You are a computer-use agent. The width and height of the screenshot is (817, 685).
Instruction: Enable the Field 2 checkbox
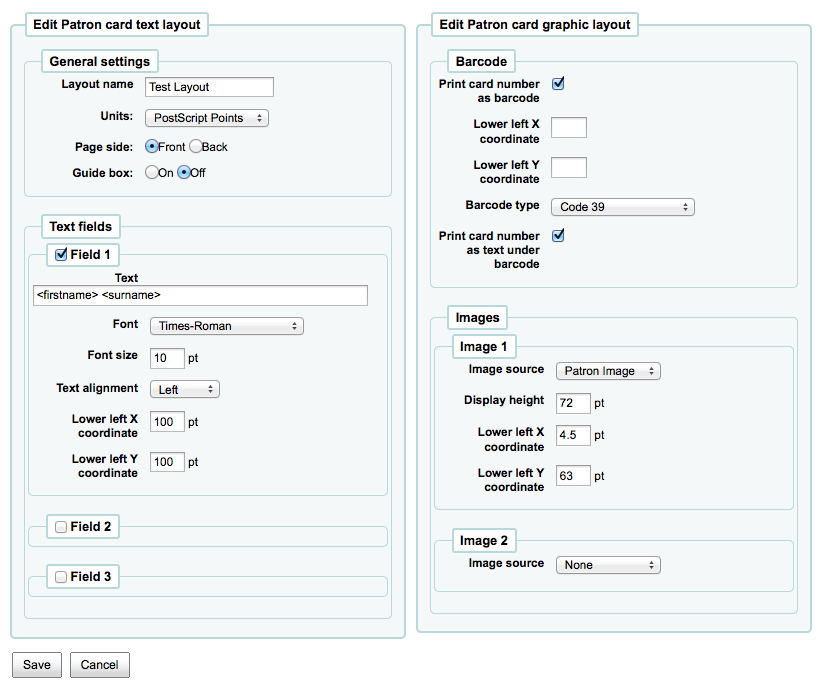click(61, 527)
